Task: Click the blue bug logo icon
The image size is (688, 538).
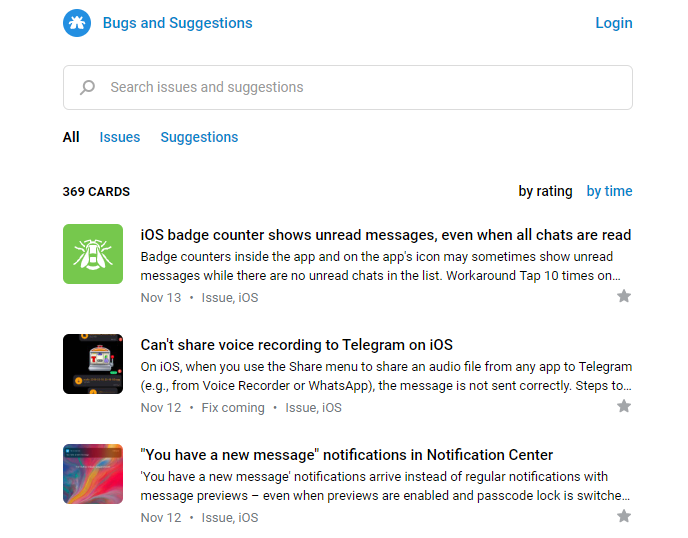Action: coord(77,23)
